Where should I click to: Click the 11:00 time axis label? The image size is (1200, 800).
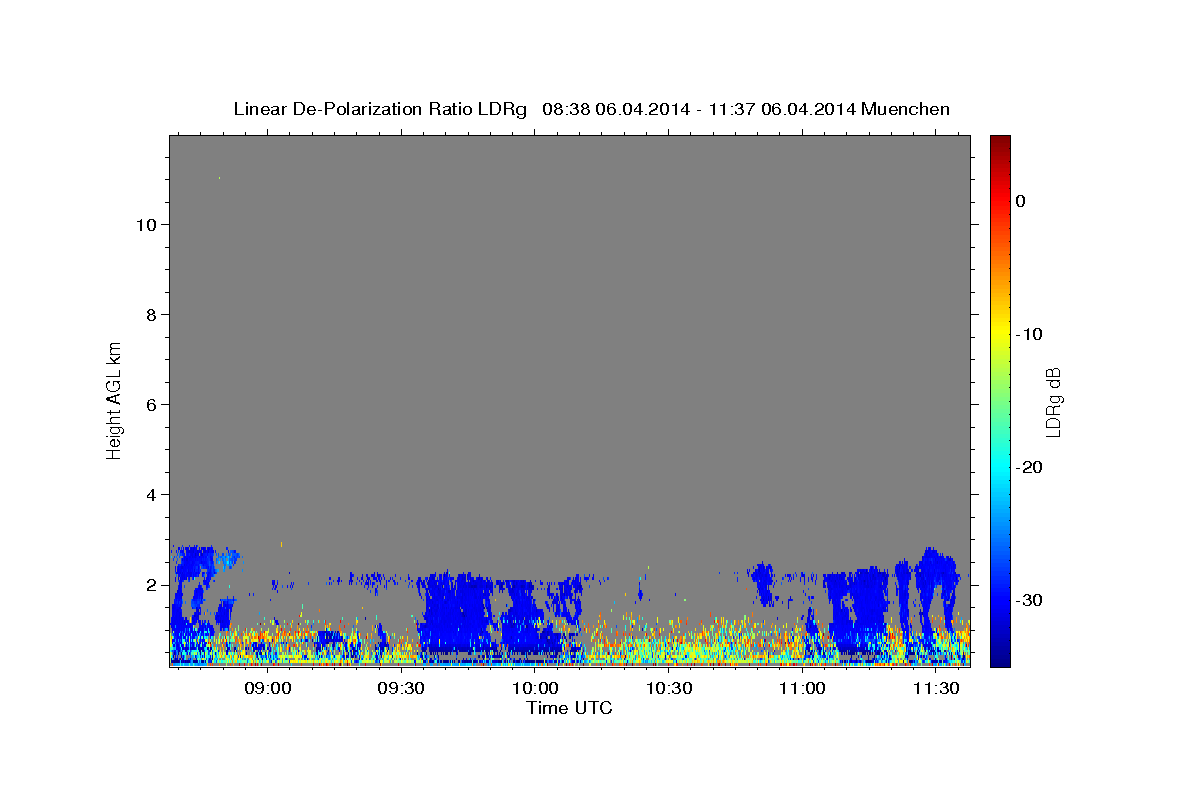pos(802,688)
